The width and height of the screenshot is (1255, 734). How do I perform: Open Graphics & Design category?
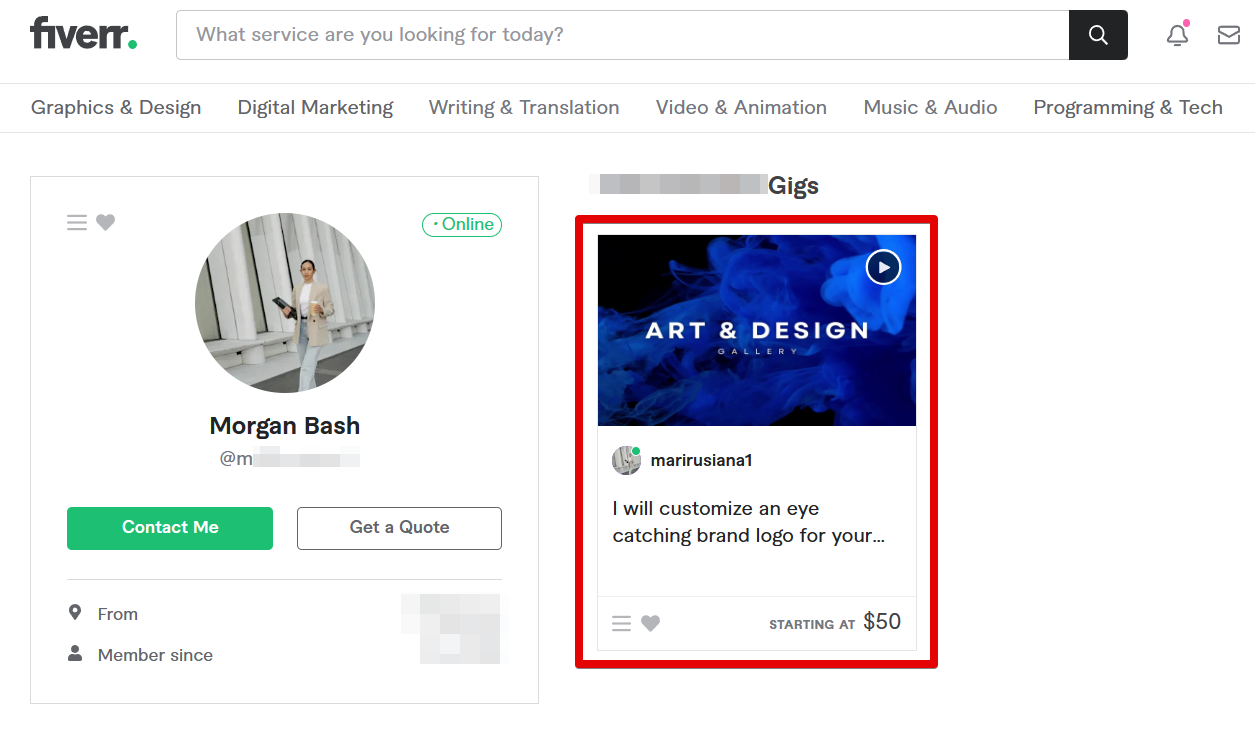tap(116, 108)
